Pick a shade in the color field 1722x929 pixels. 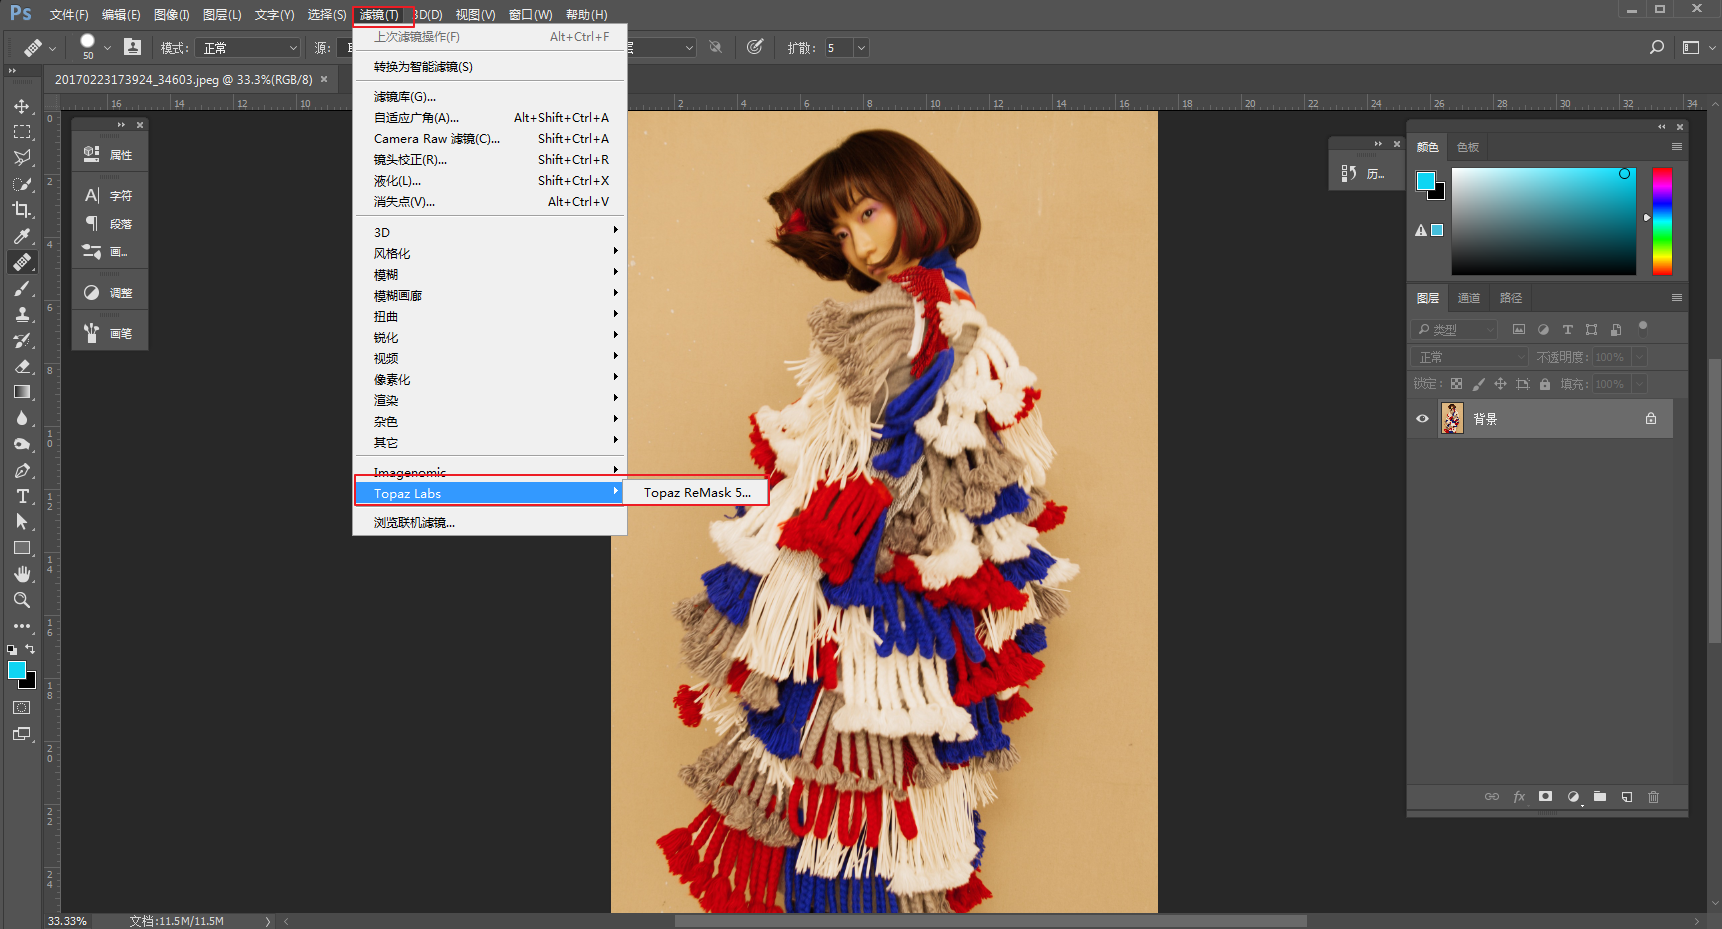[1544, 221]
